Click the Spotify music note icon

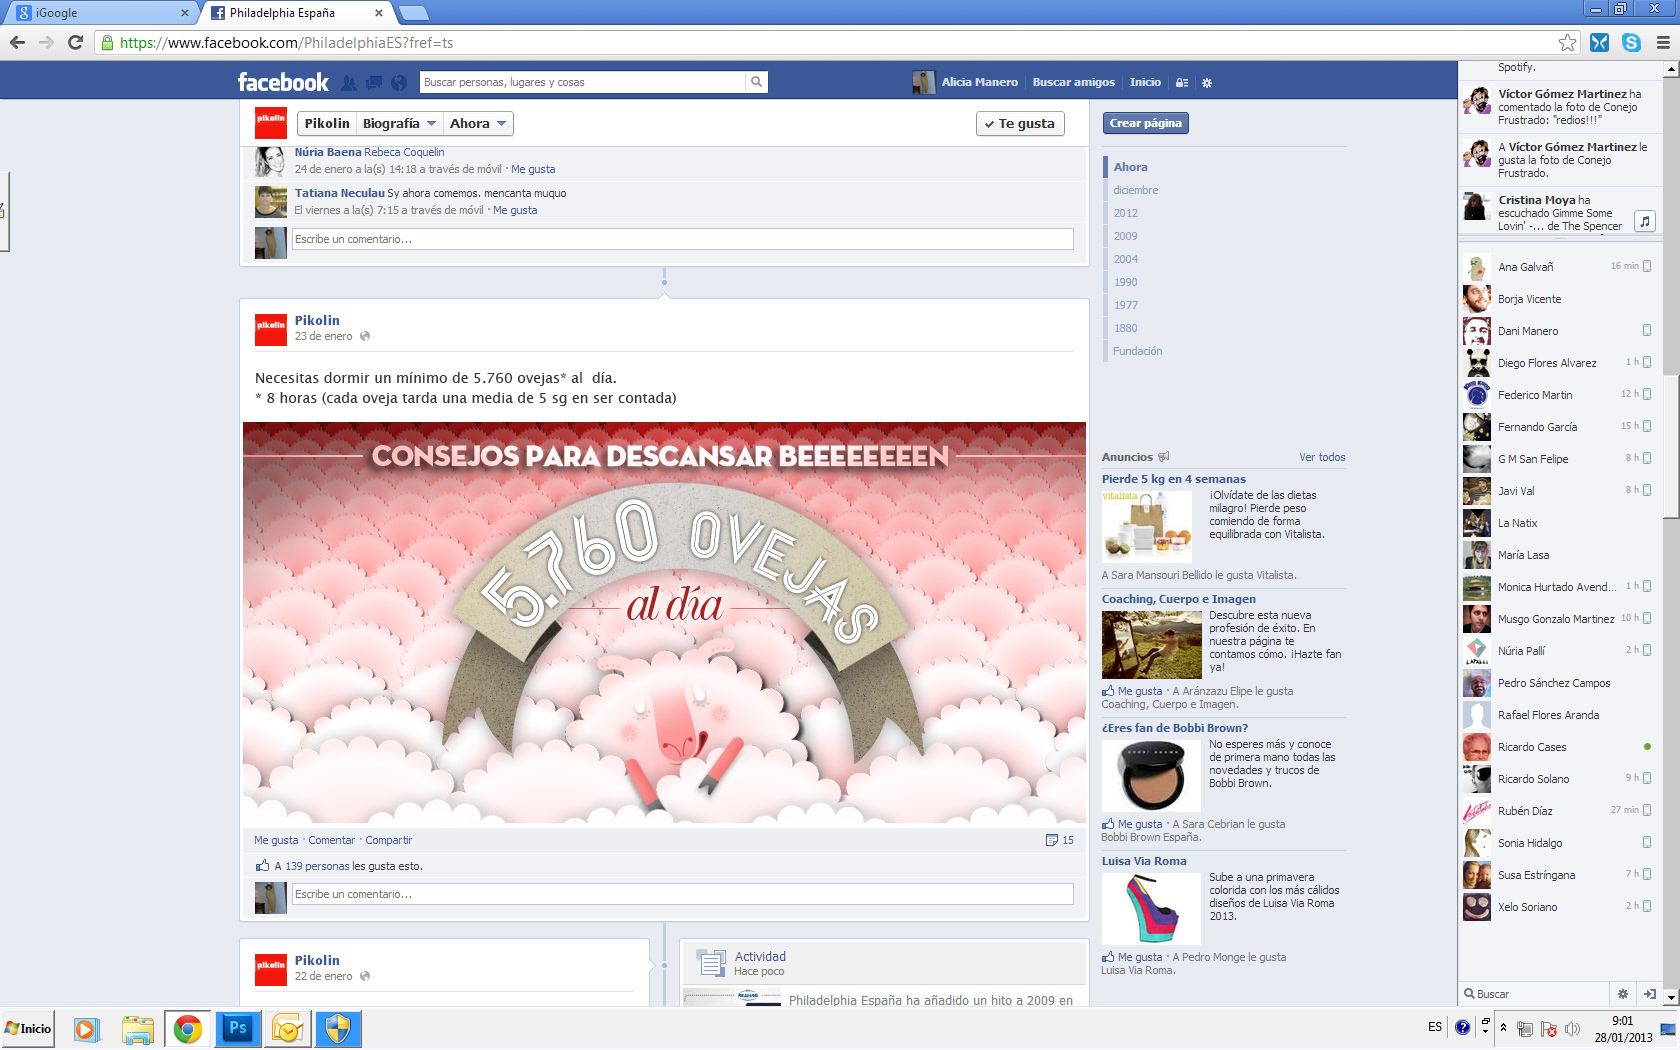point(1645,221)
